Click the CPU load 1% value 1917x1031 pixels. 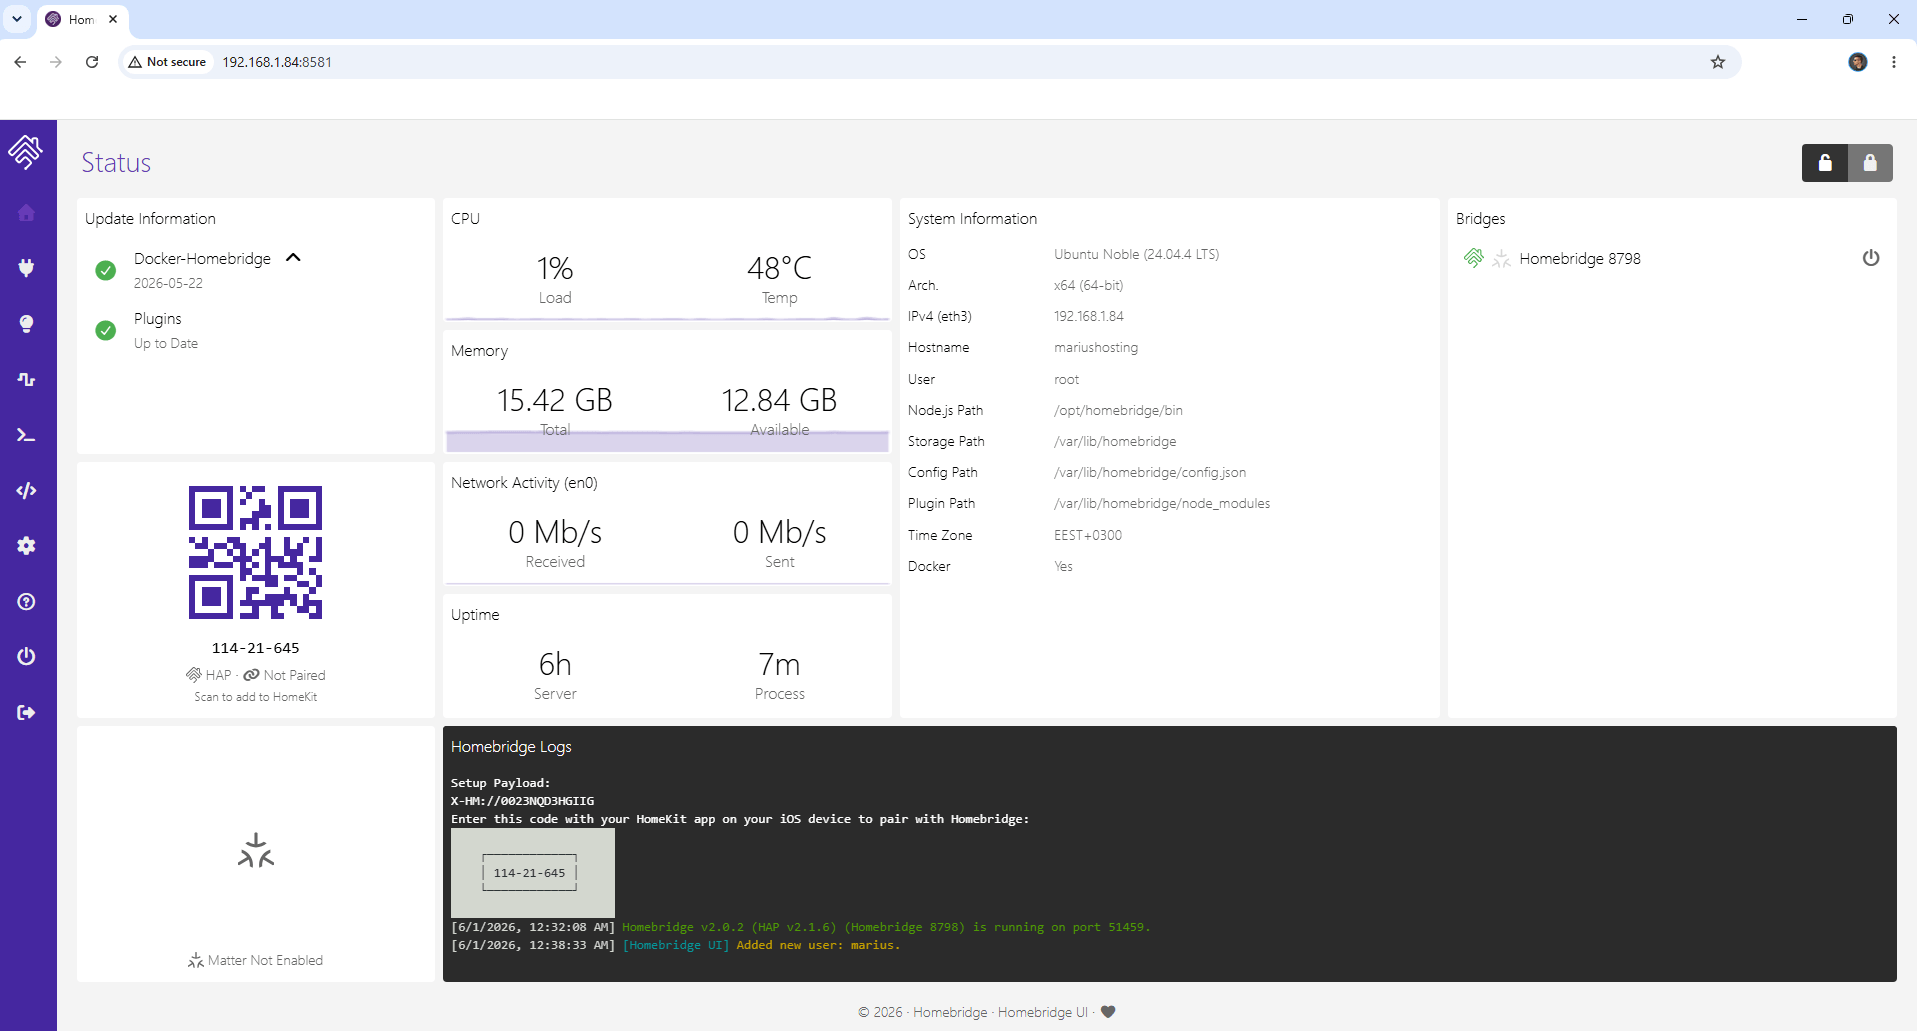[555, 268]
